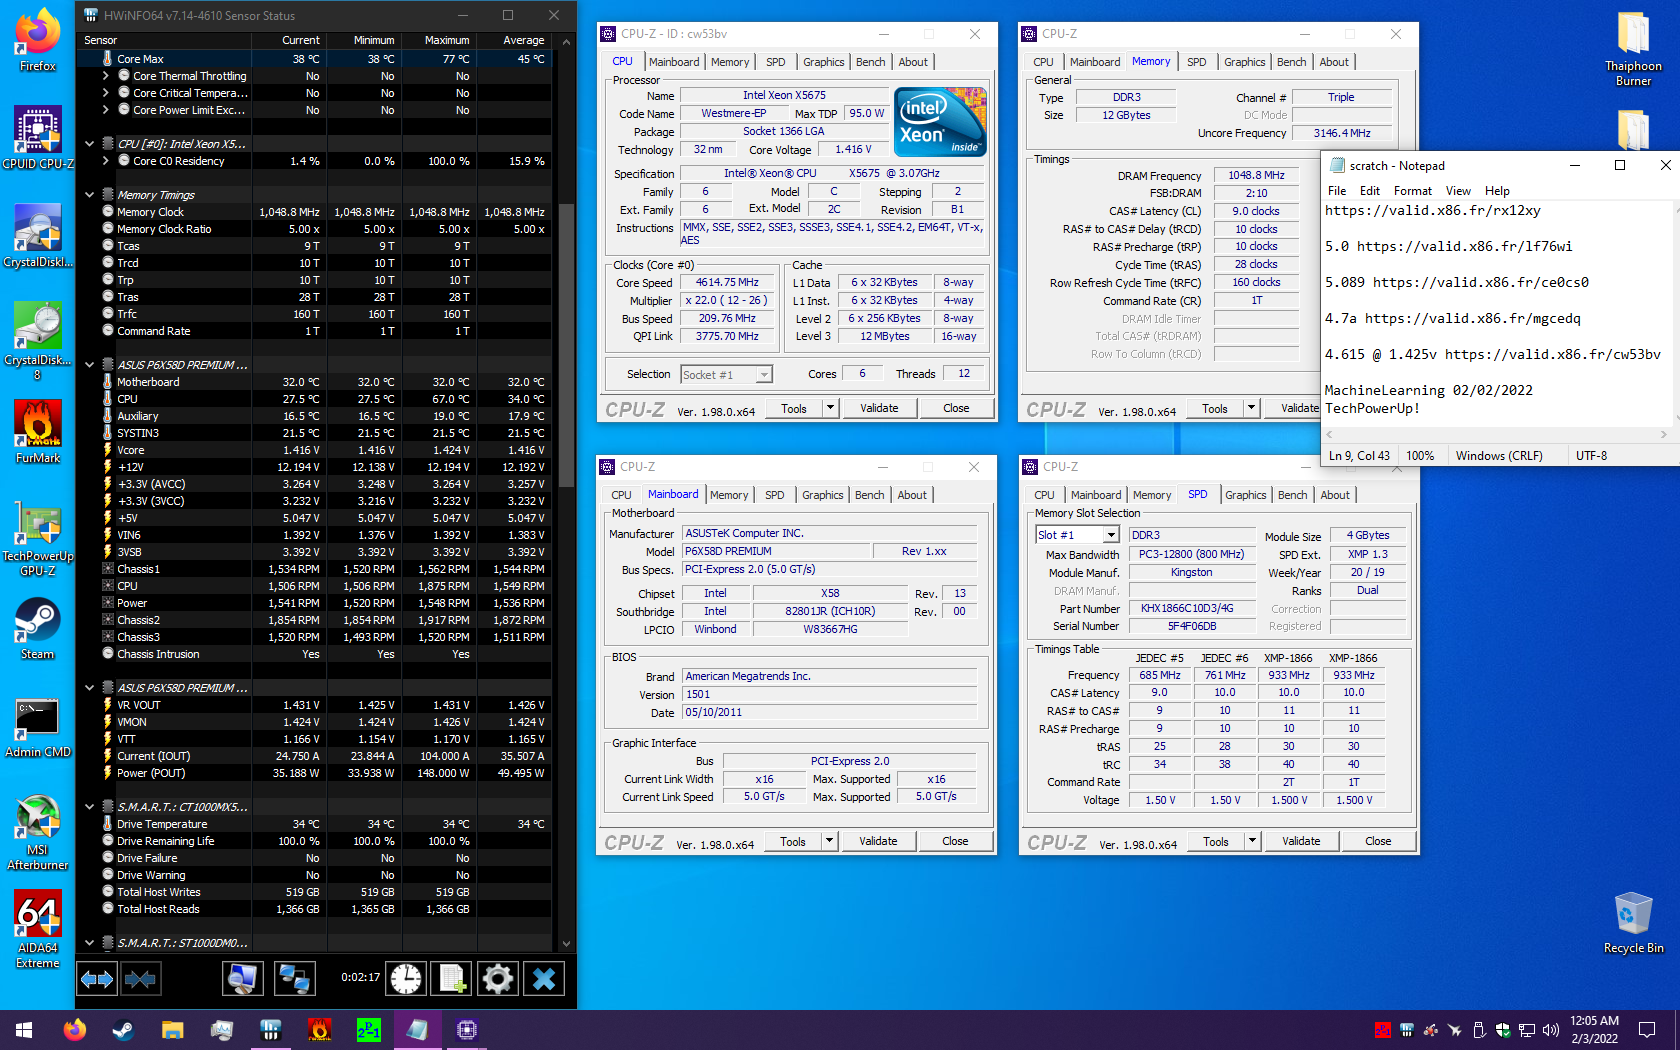
Task: Open About tab in CPU-Z SPD window
Action: 1335,495
